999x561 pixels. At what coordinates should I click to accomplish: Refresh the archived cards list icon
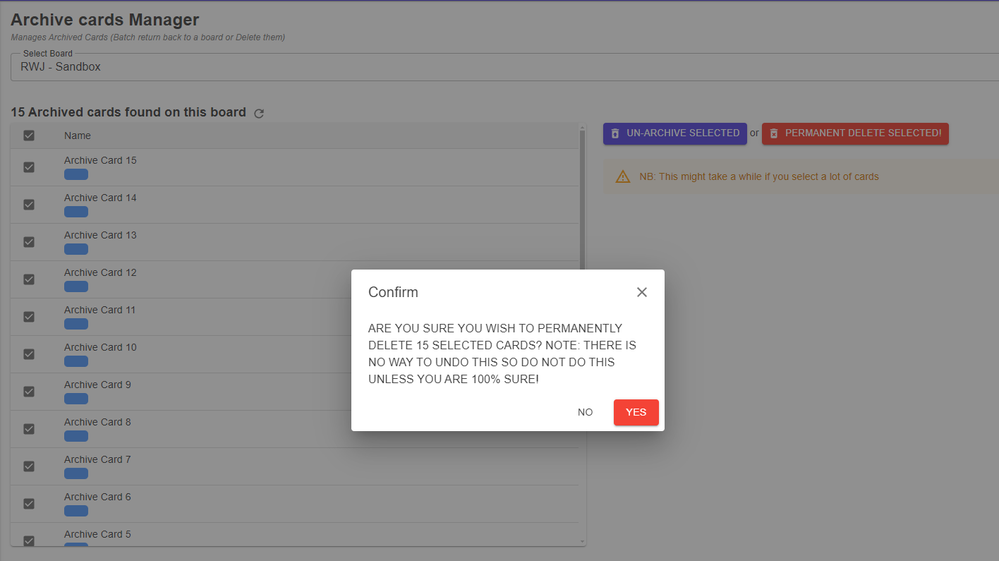pyautogui.click(x=259, y=113)
